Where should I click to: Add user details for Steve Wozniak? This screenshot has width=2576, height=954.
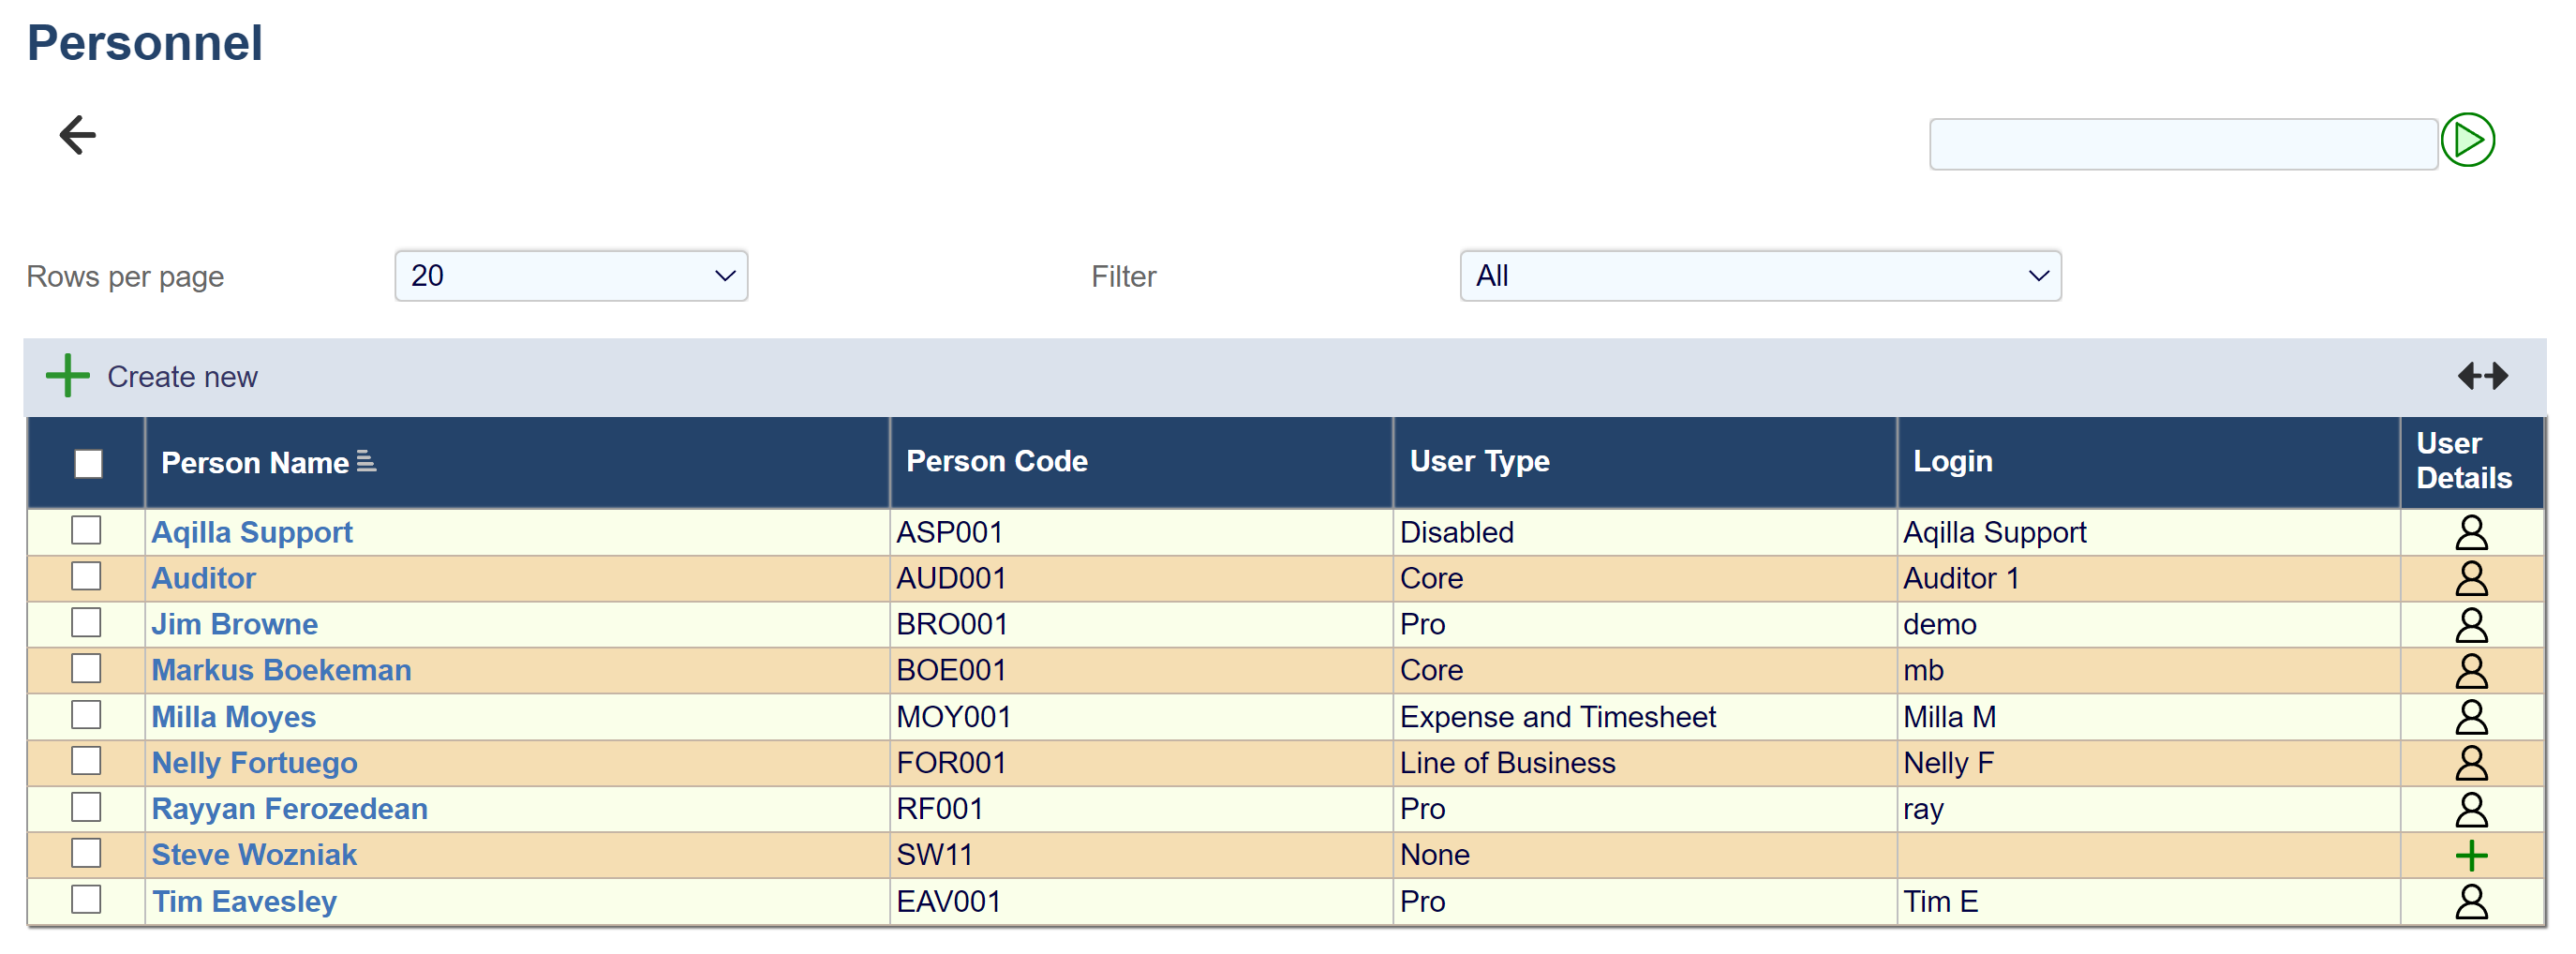coord(2470,855)
